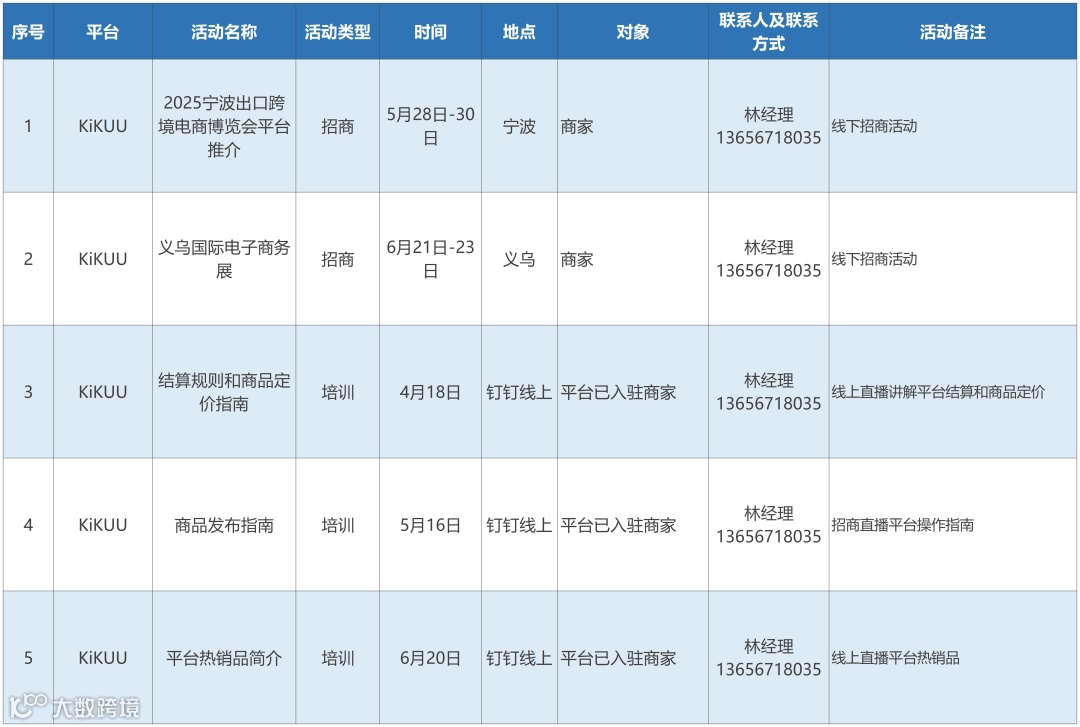Viewport: 1080px width, 727px height.
Task: Select the 活动名称 column header
Action: pyautogui.click(x=224, y=32)
